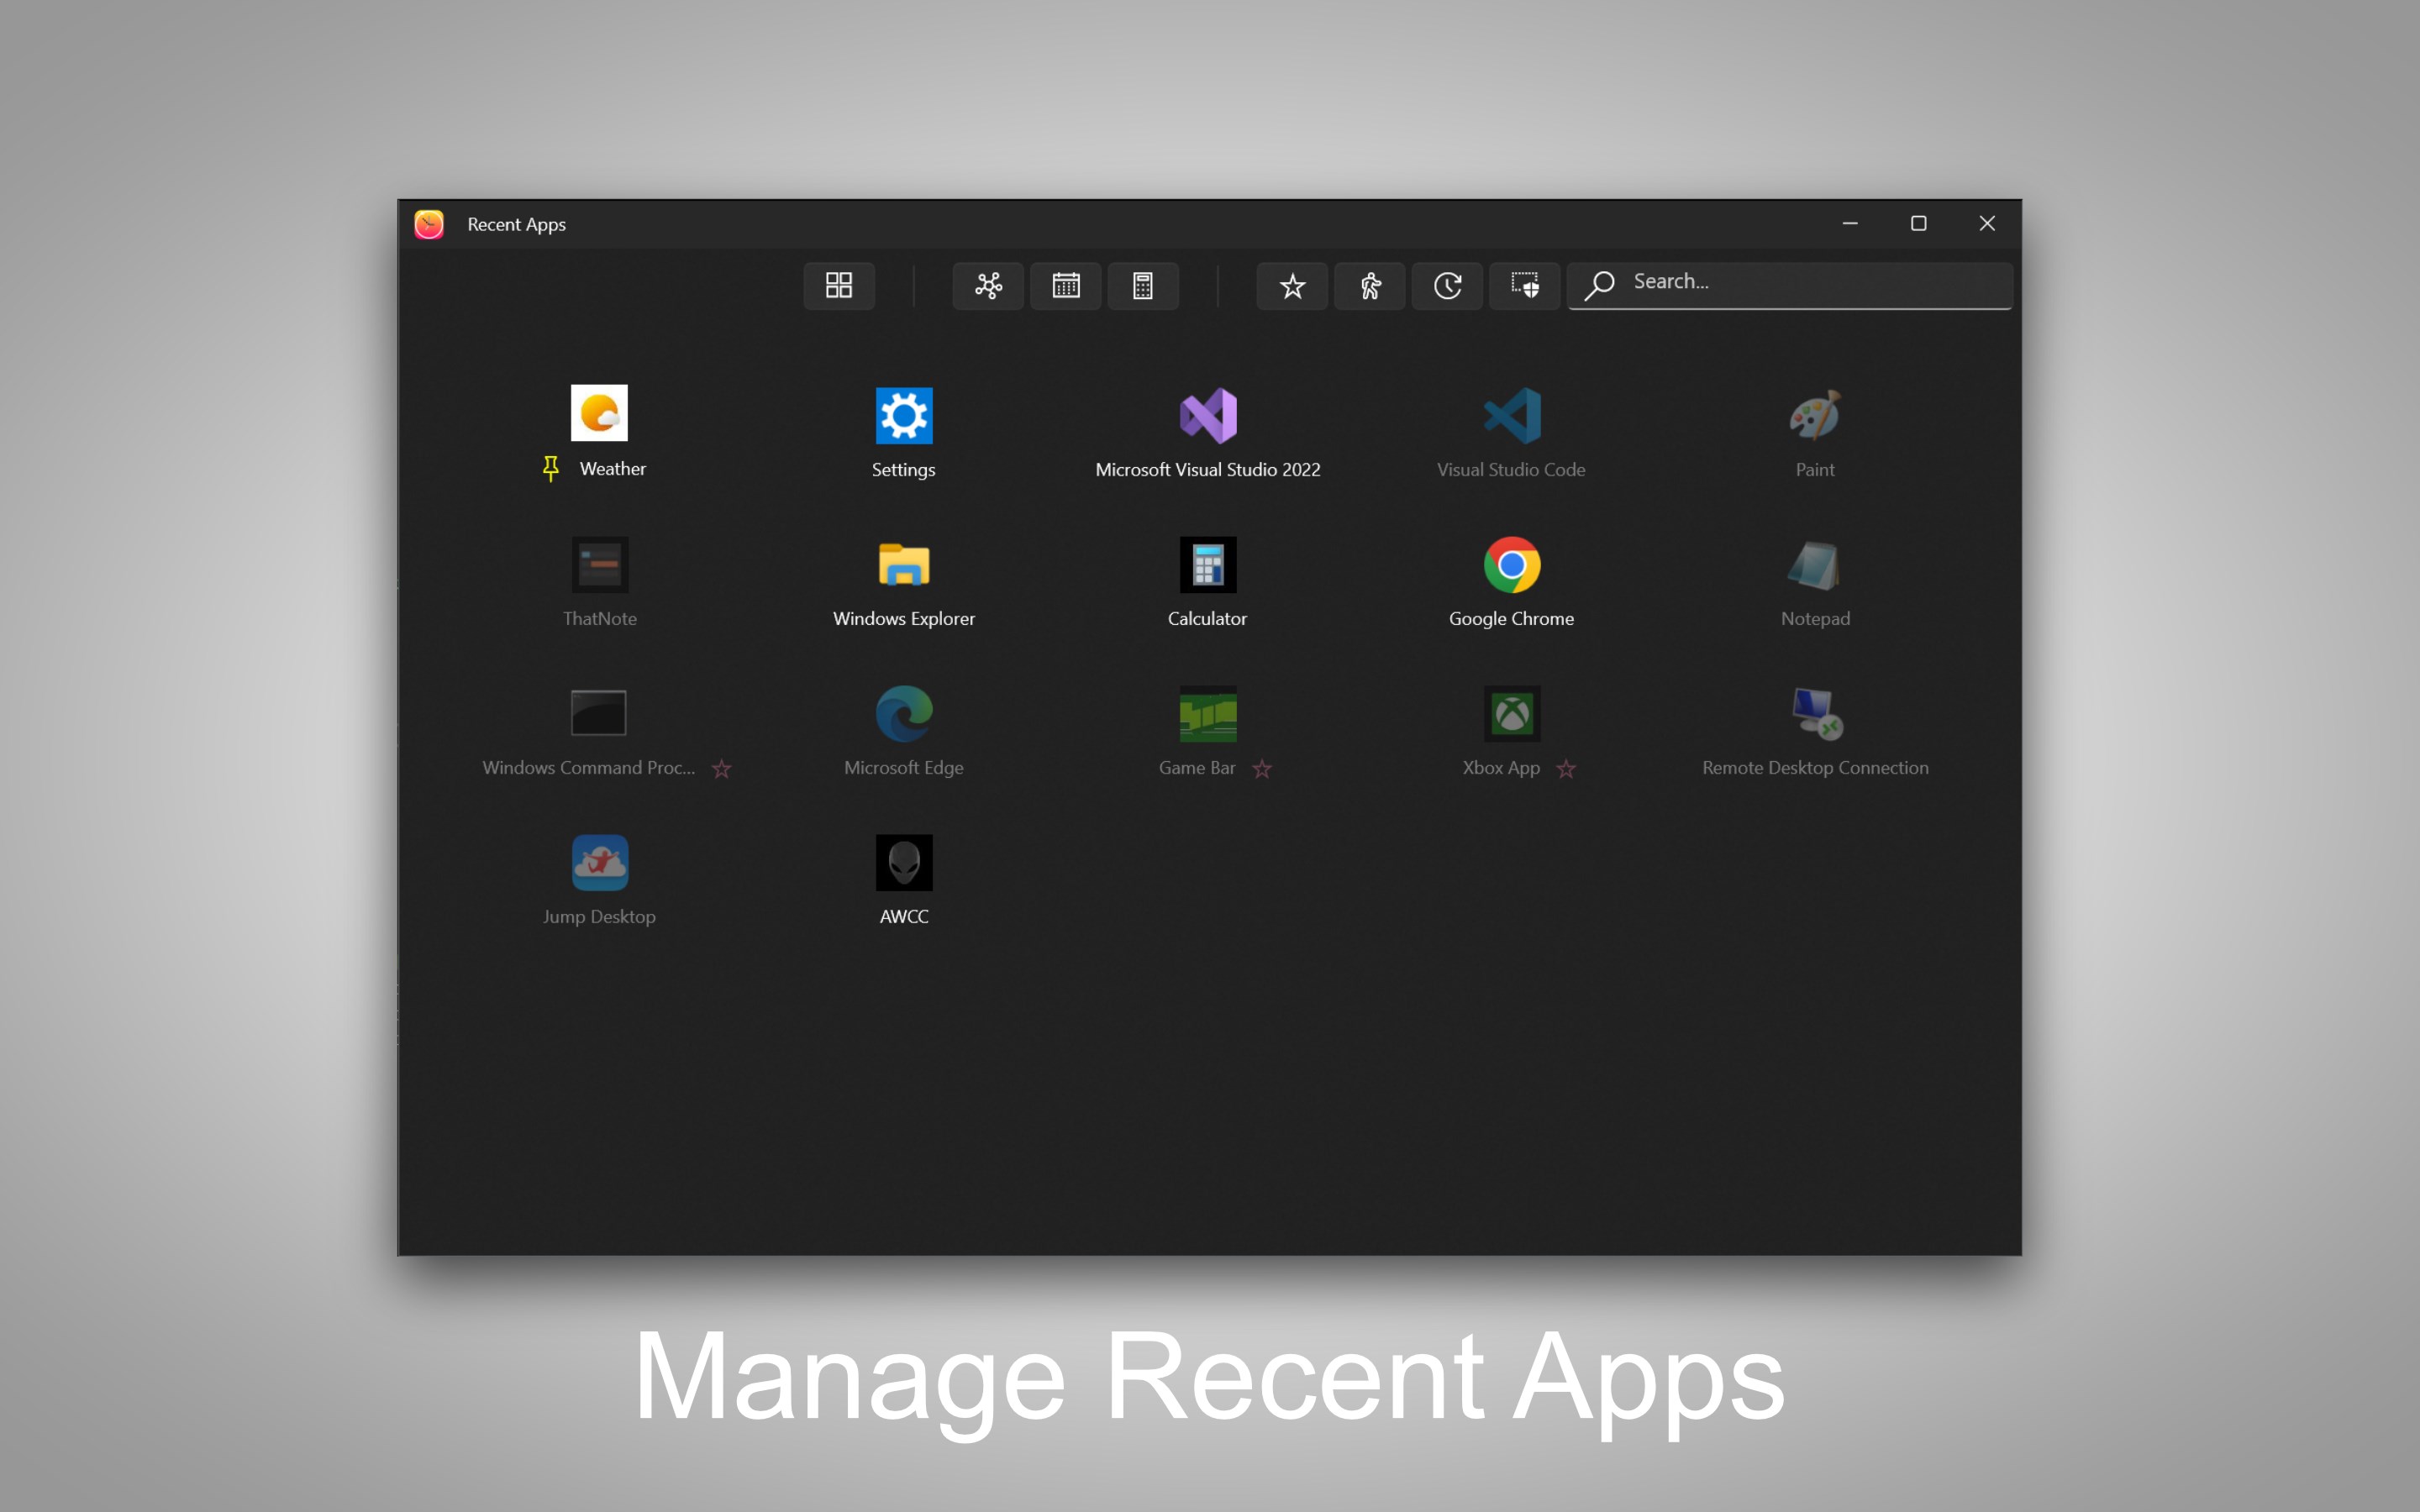Click the network nodes toolbar icon
The width and height of the screenshot is (2420, 1512).
[988, 286]
